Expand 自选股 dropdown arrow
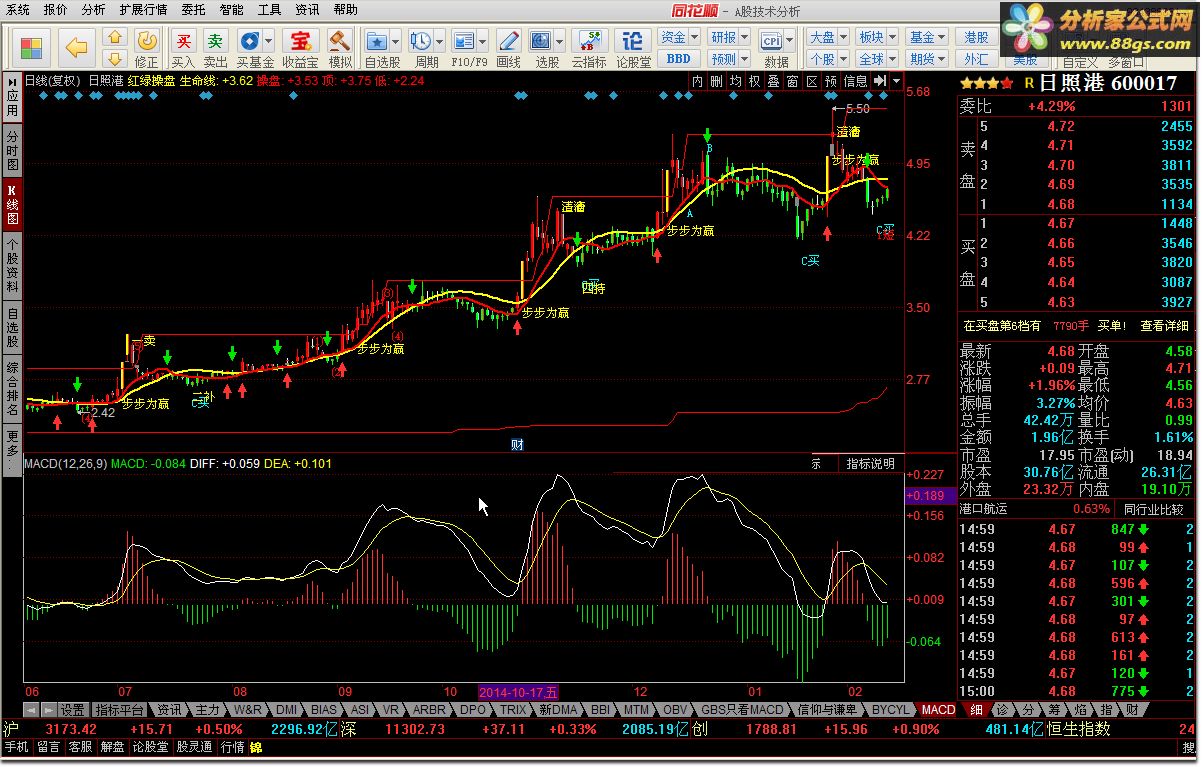The height and width of the screenshot is (767, 1202). click(x=396, y=41)
